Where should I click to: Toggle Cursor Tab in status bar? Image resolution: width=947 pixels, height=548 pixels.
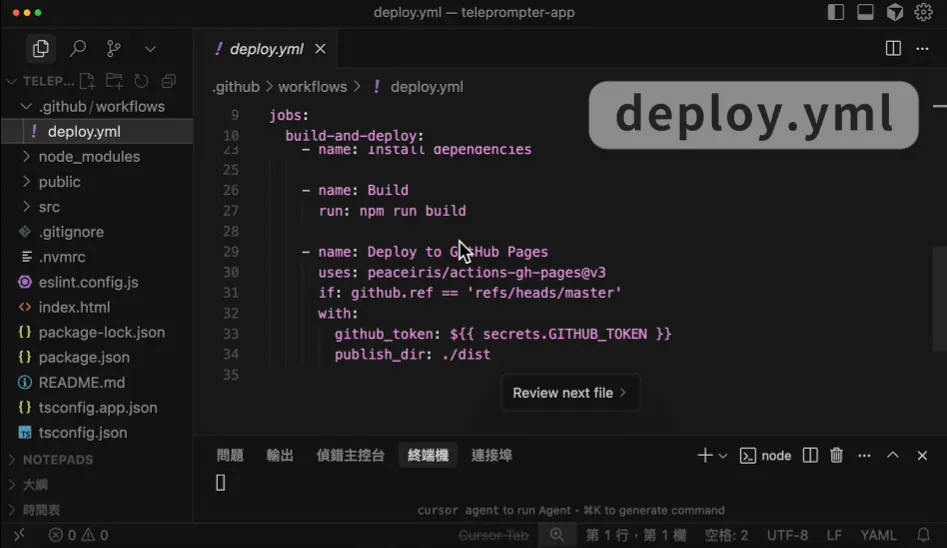point(493,535)
